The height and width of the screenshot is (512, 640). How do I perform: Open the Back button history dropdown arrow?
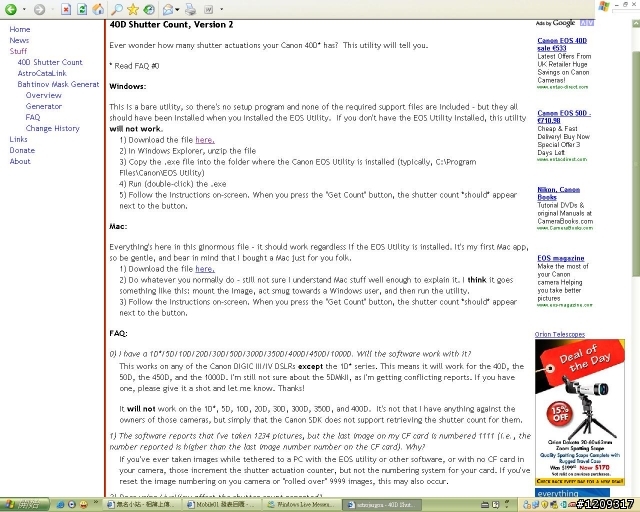24,9
